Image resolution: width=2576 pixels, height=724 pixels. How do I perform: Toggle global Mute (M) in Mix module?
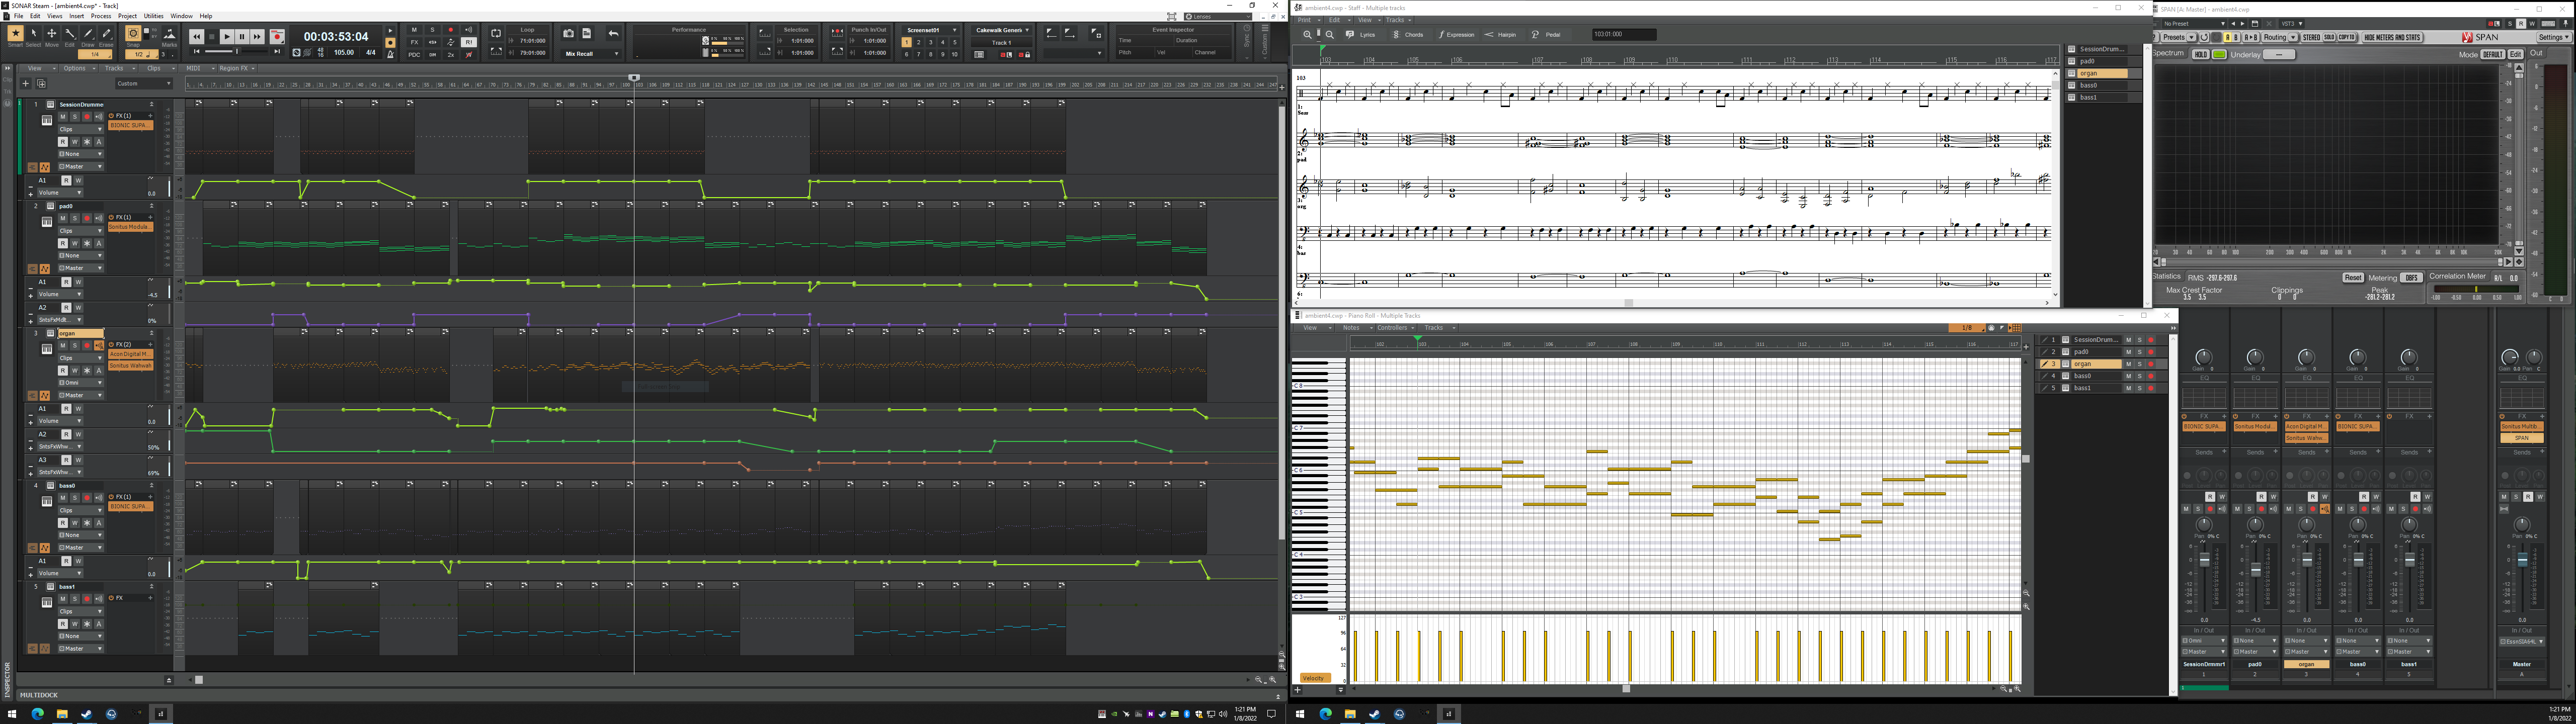point(414,30)
